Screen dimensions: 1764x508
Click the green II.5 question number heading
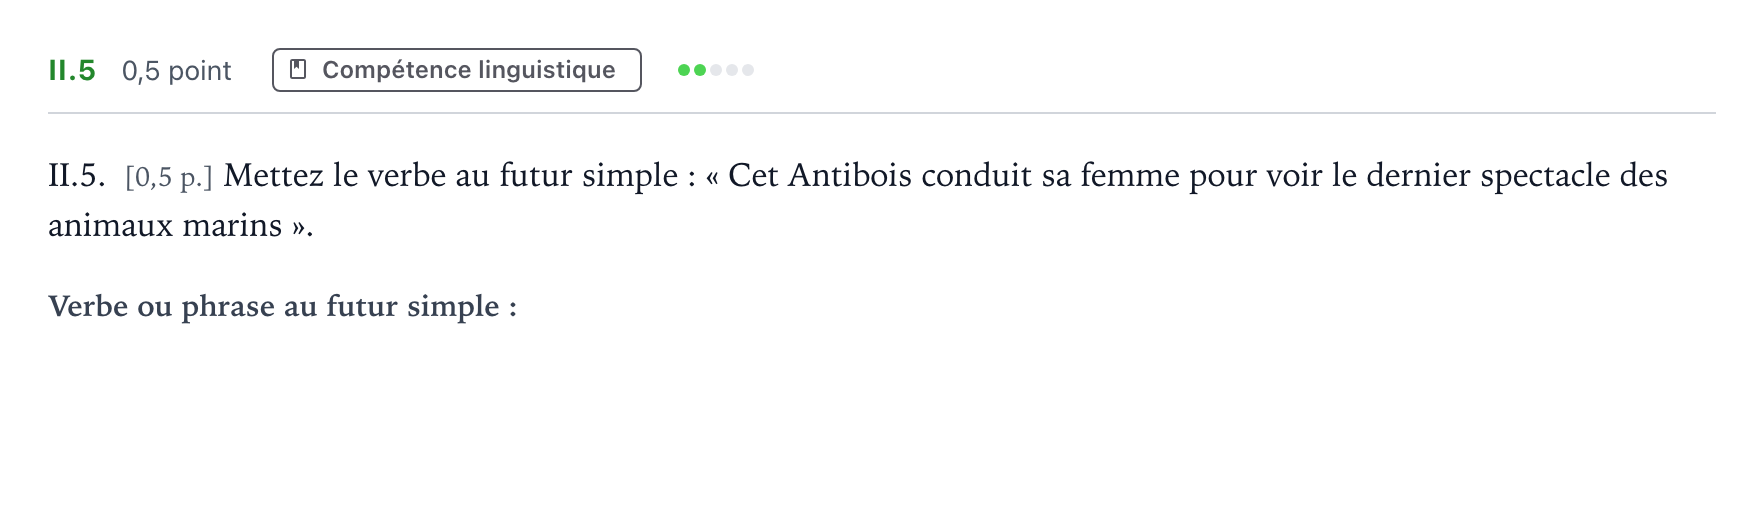point(72,70)
